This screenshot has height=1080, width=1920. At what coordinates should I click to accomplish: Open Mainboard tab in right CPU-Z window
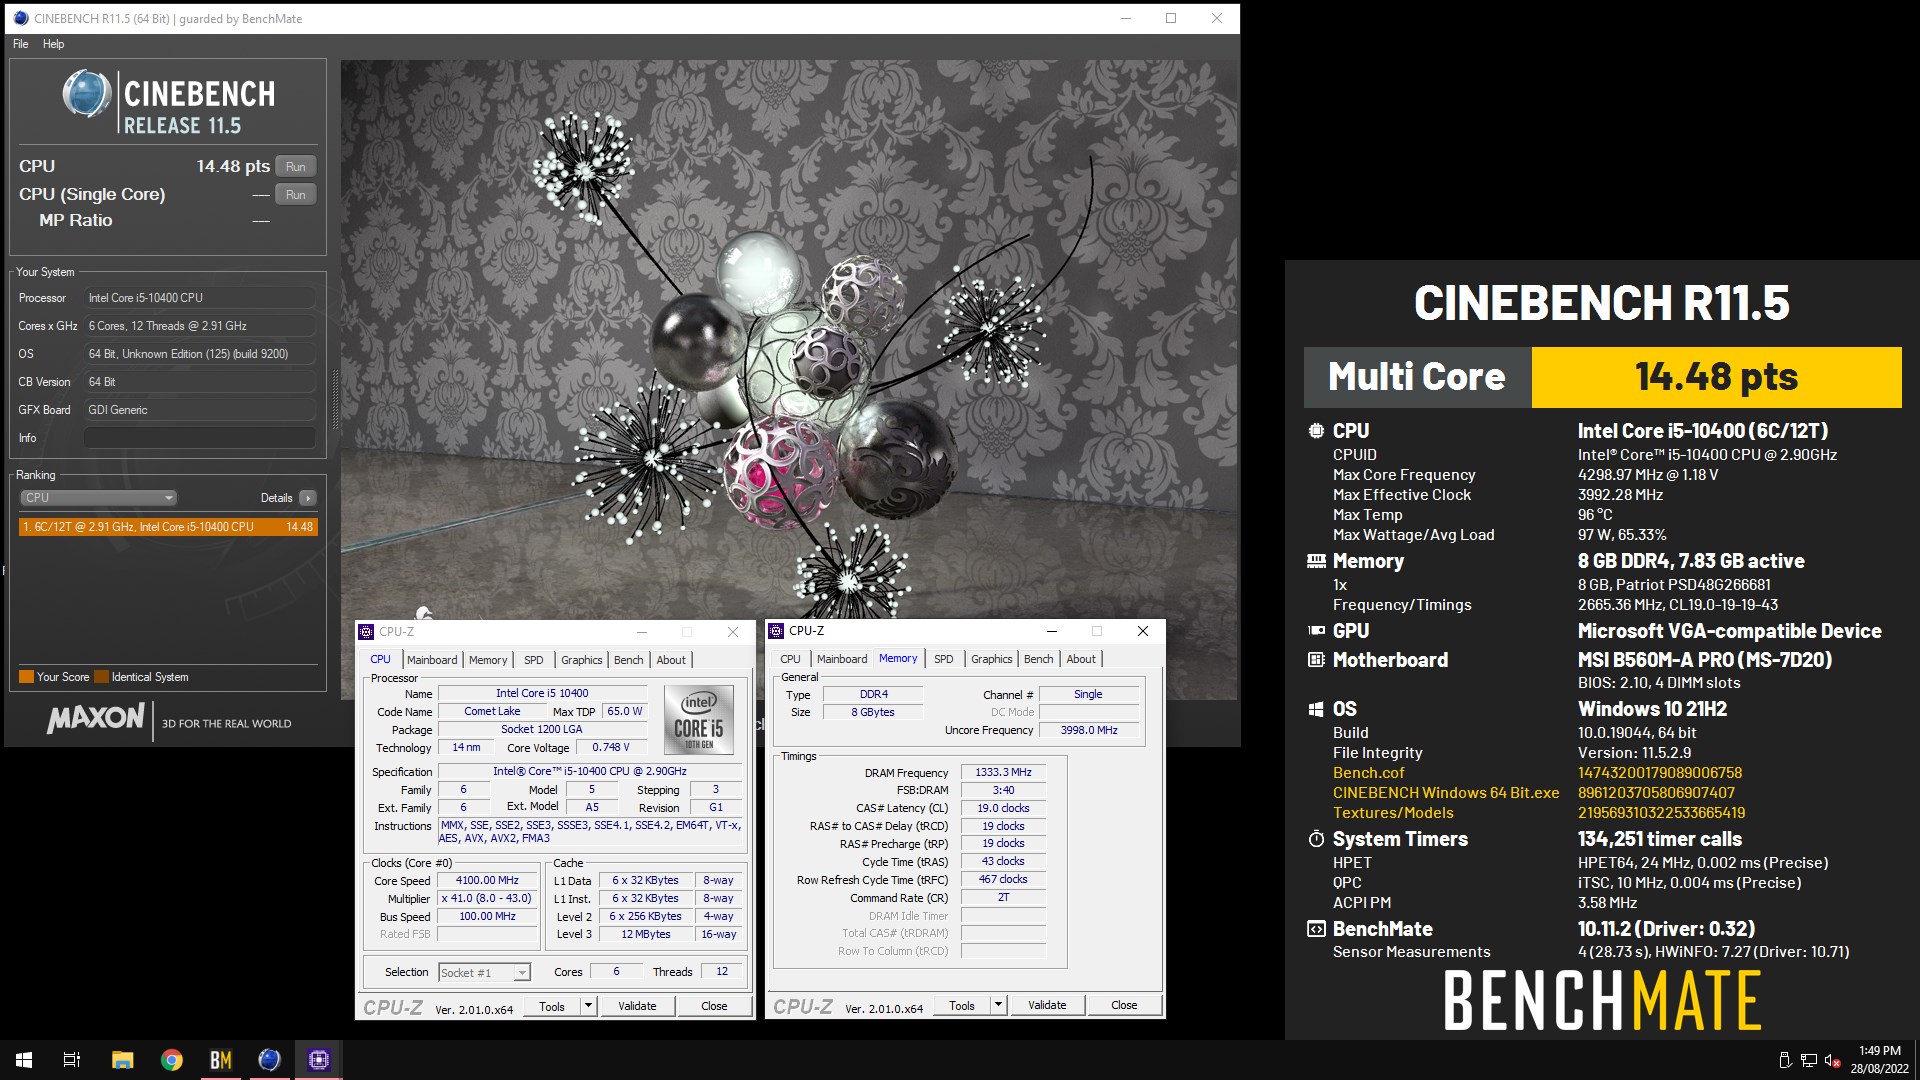click(842, 659)
